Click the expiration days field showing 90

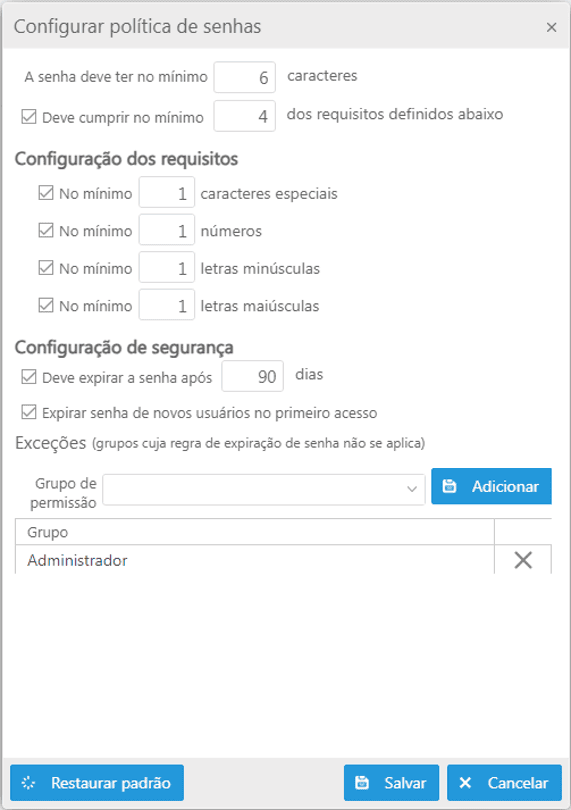pyautogui.click(x=252, y=376)
